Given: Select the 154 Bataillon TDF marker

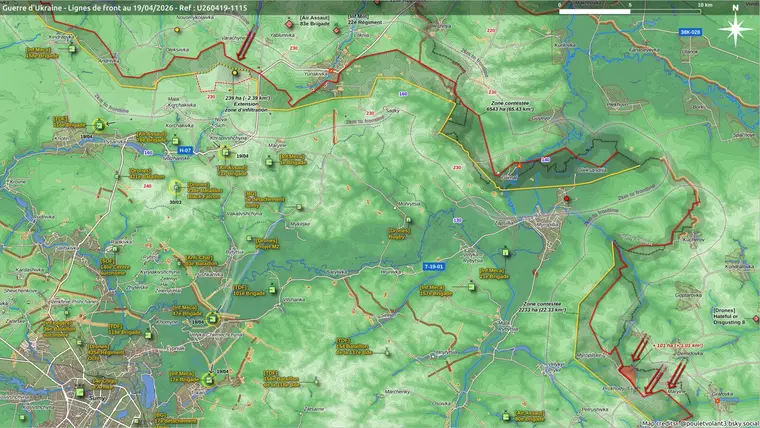Looking at the screenshot, I should click(x=387, y=352).
